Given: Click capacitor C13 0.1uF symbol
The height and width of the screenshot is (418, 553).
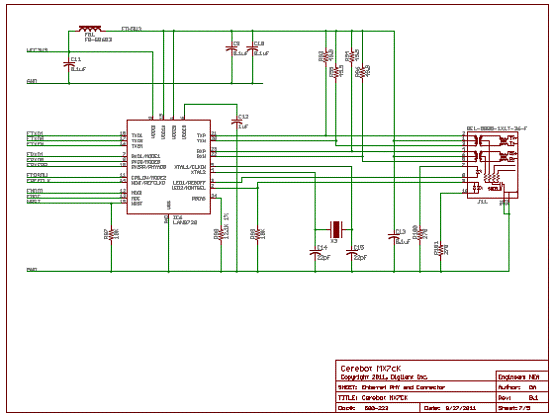Looking at the screenshot, I should (394, 237).
